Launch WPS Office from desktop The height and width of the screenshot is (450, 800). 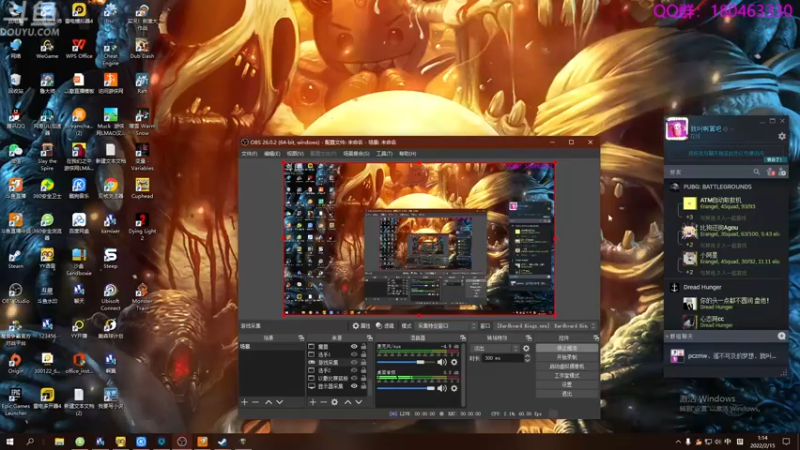pos(79,49)
